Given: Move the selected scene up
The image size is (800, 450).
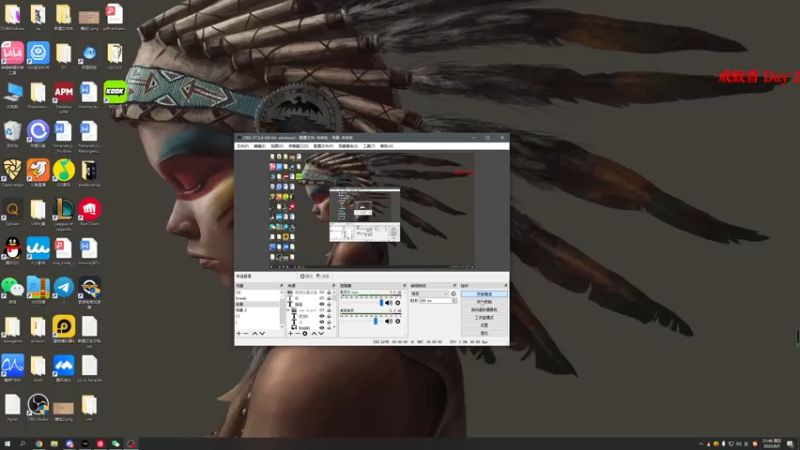Looking at the screenshot, I should pyautogui.click(x=255, y=333).
